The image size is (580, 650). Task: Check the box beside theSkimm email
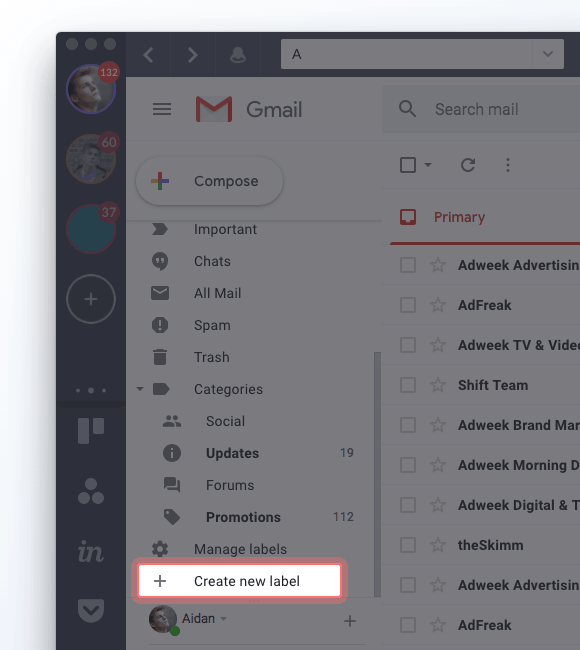[x=408, y=545]
